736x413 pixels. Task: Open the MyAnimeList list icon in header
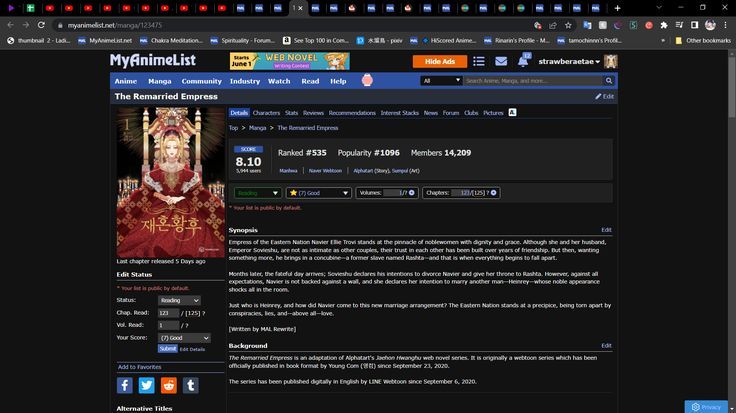[479, 61]
